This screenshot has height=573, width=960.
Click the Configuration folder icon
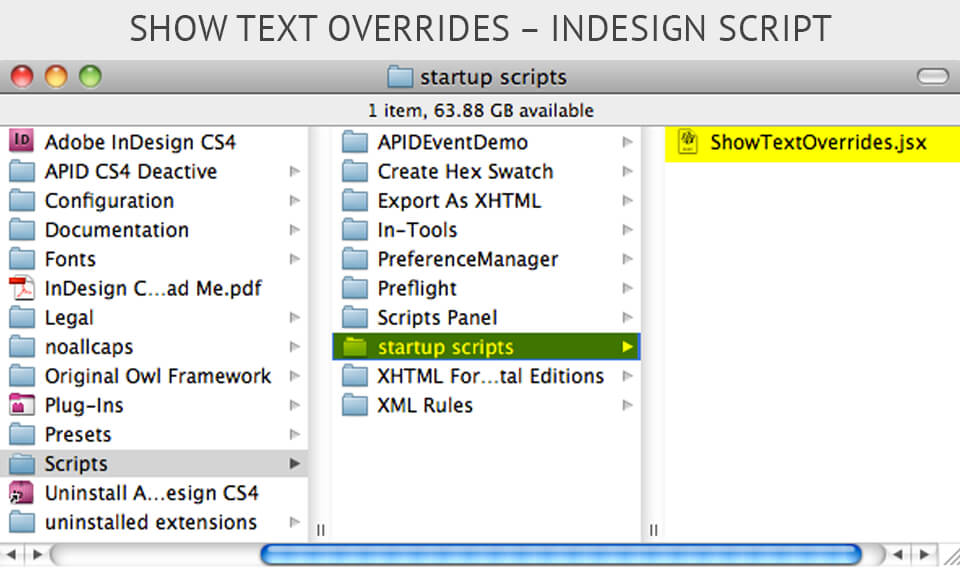pos(22,200)
